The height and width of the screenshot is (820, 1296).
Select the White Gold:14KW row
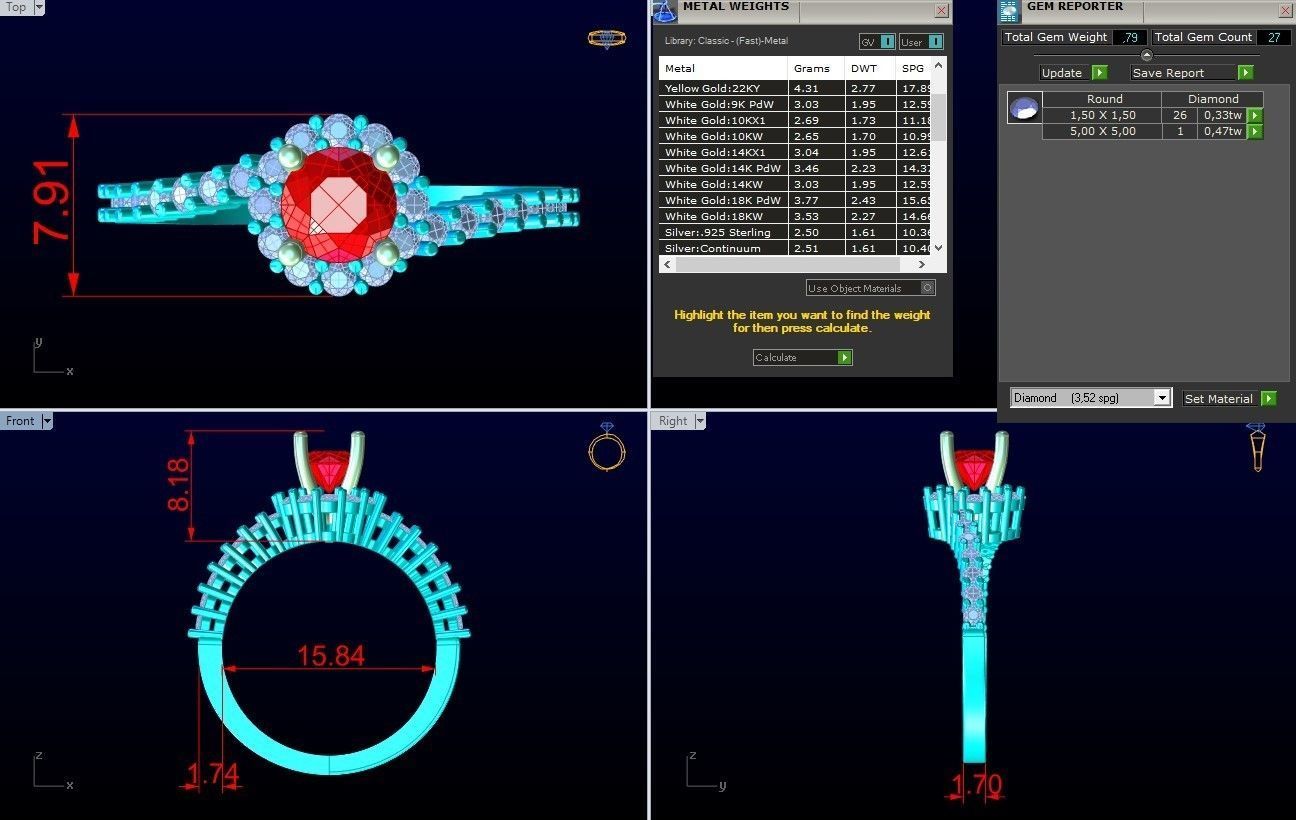[795, 184]
